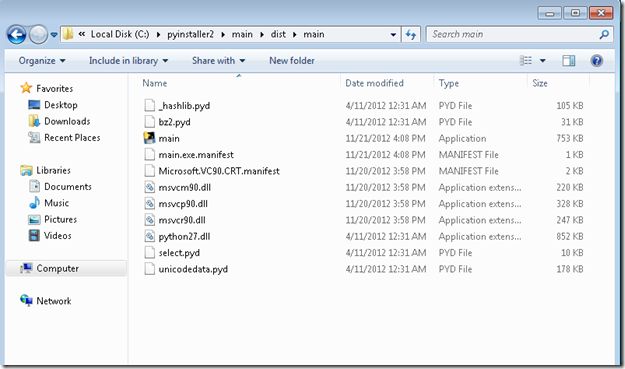
Task: Open the Organize menu
Action: click(42, 61)
